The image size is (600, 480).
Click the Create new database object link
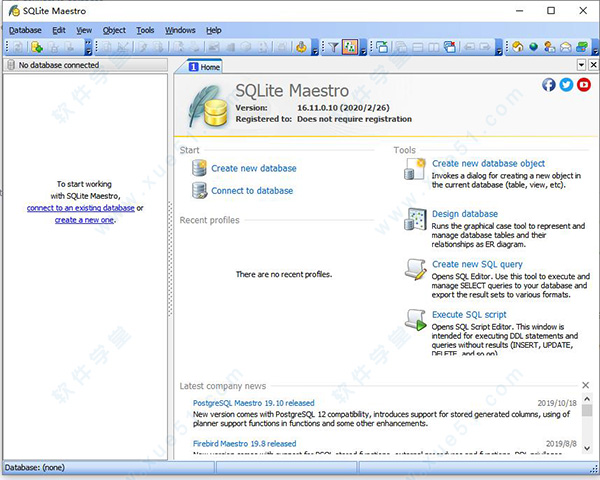488,163
